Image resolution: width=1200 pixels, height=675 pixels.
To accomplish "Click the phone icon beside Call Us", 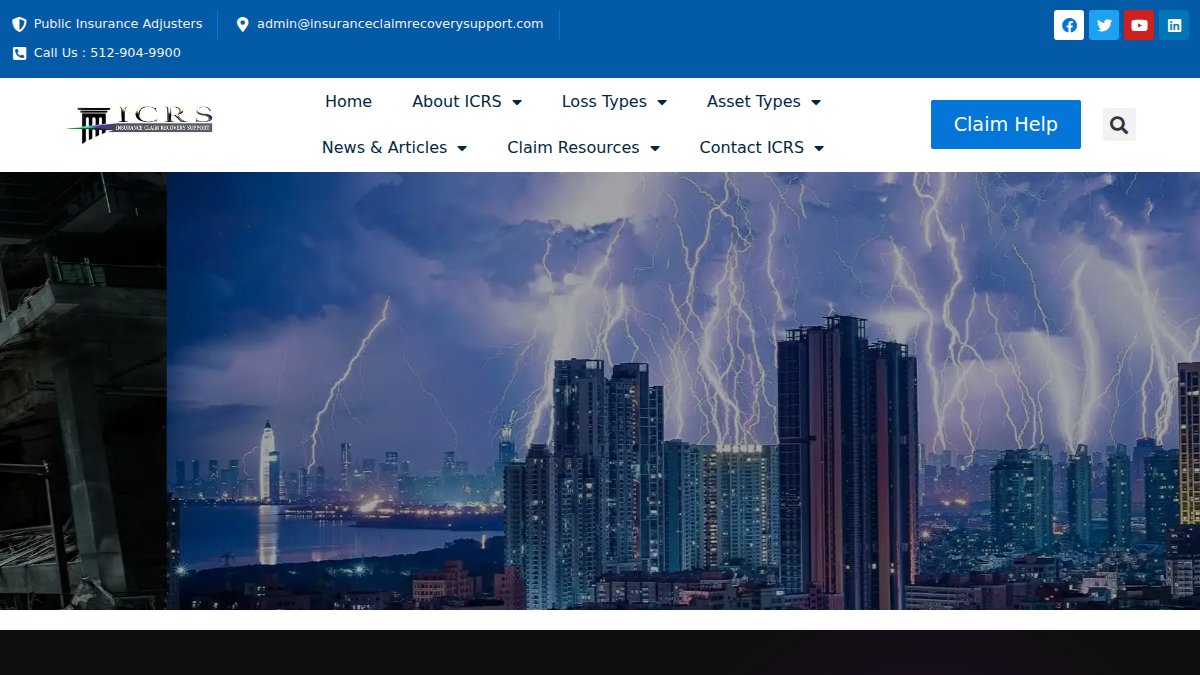I will tap(19, 53).
